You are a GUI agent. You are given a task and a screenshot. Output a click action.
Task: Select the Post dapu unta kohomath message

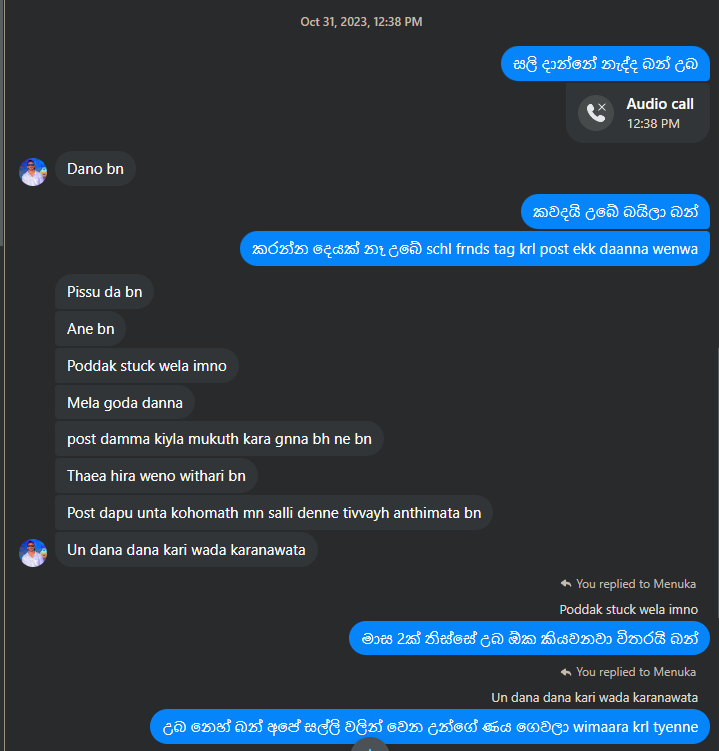point(274,512)
